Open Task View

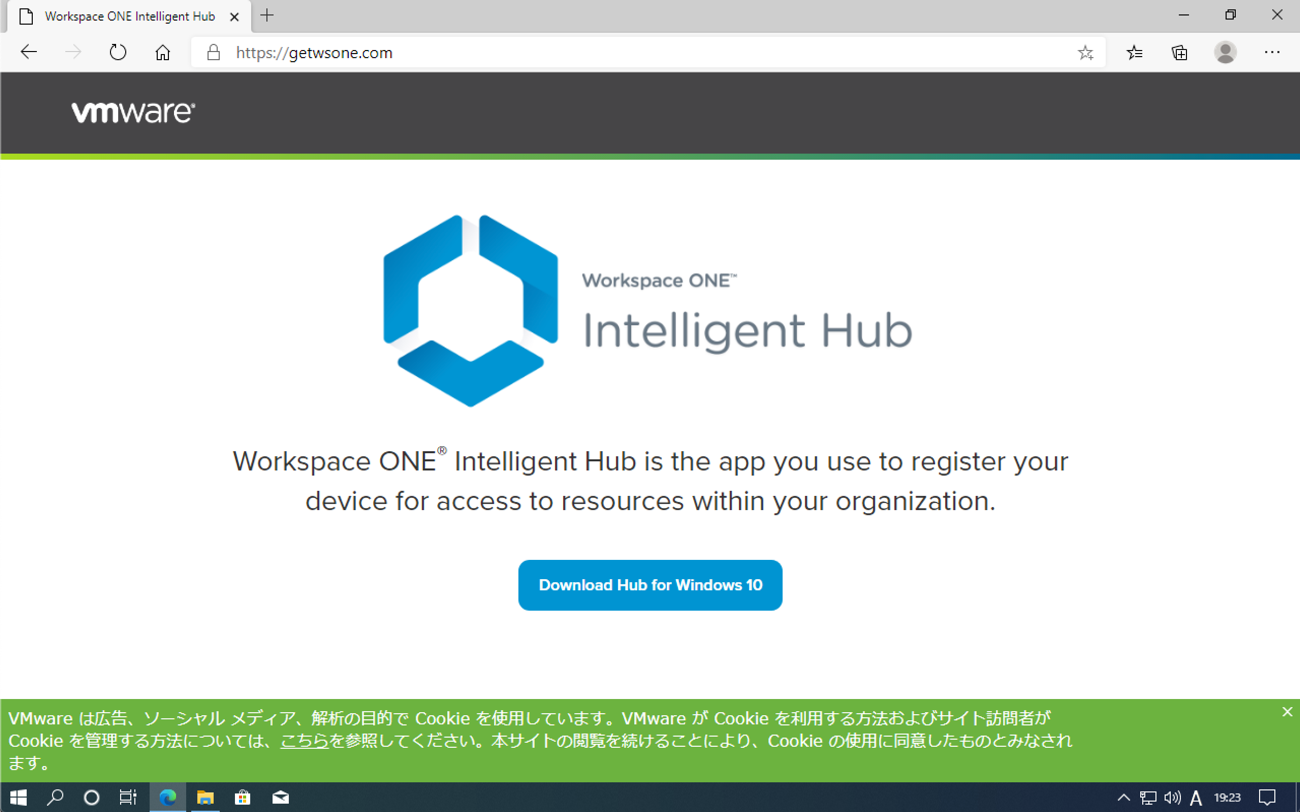click(x=128, y=797)
